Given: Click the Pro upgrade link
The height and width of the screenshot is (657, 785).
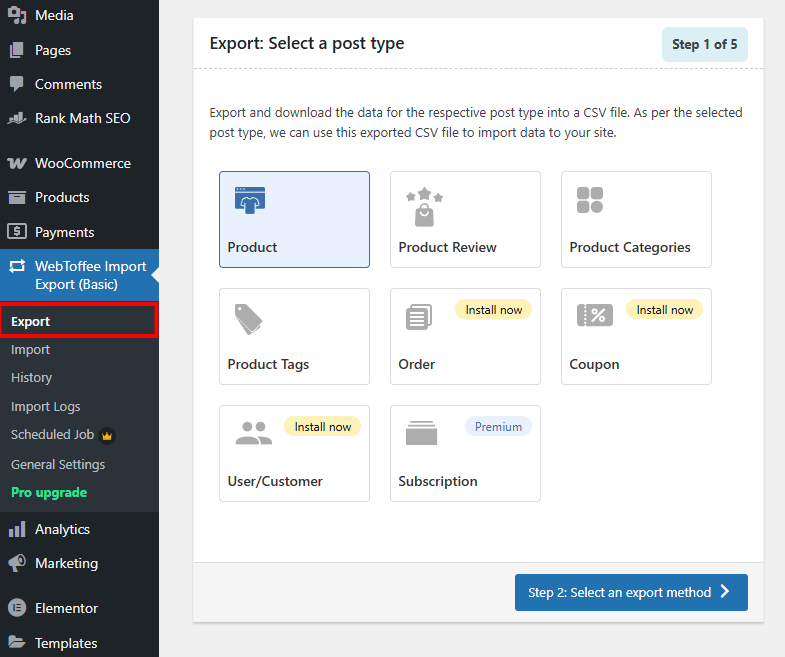Looking at the screenshot, I should 49,493.
